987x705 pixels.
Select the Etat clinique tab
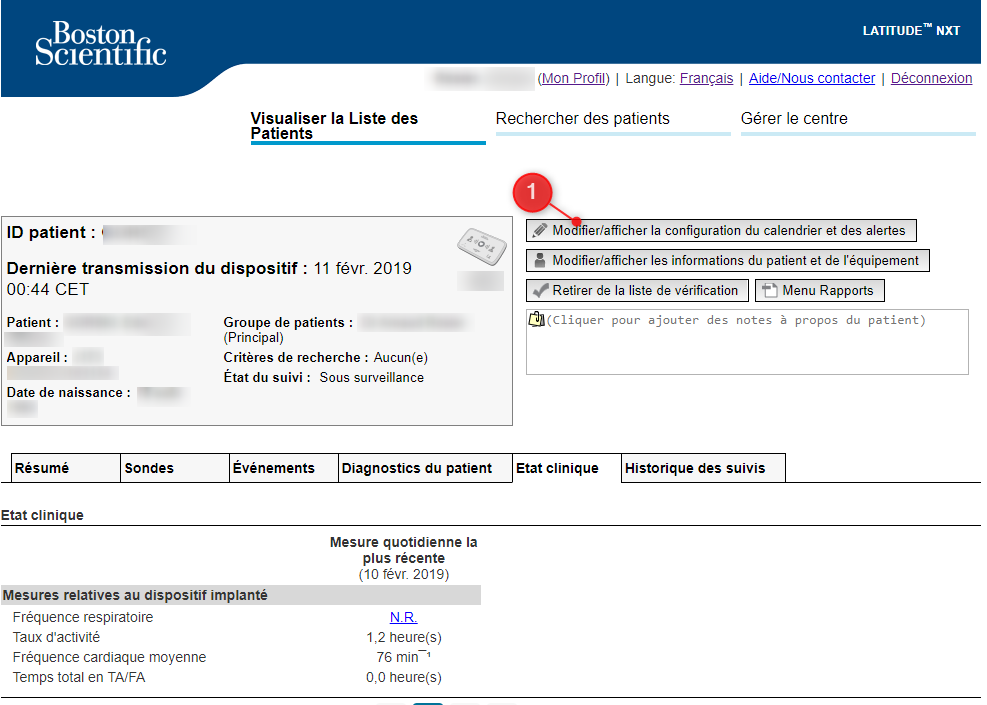point(567,468)
